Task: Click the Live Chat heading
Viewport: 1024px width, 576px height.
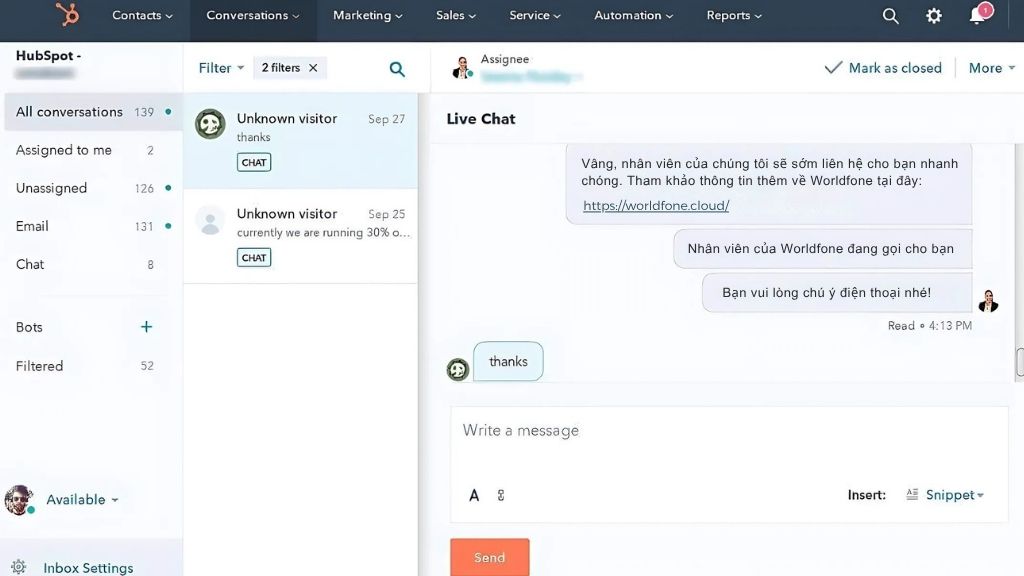Action: coord(481,119)
